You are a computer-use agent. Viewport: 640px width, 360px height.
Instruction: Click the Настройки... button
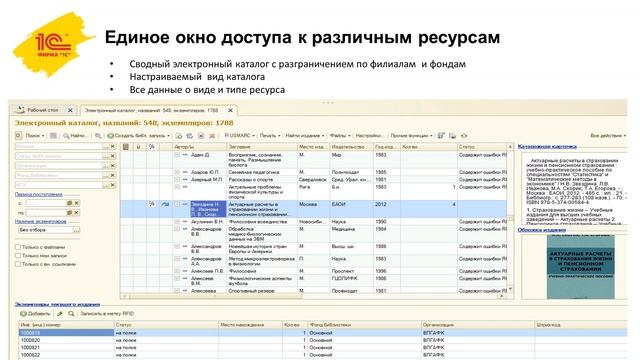click(x=370, y=136)
